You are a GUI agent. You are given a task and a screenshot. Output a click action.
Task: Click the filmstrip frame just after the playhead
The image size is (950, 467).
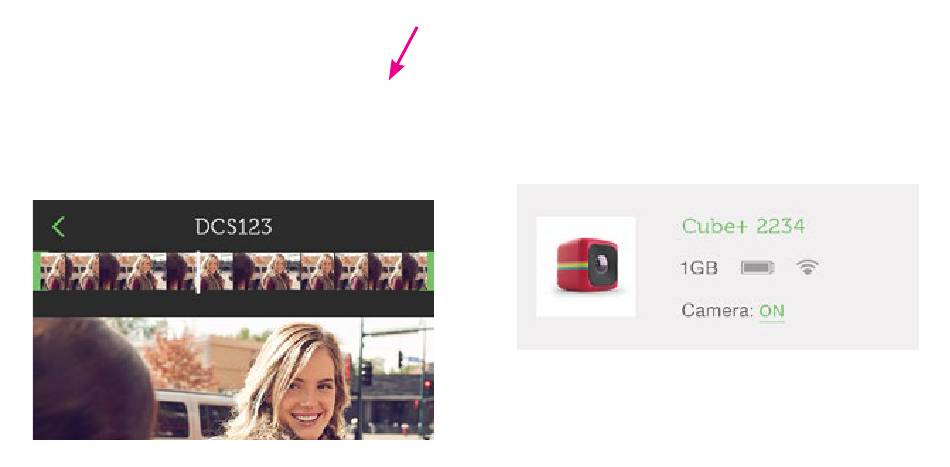pos(217,271)
